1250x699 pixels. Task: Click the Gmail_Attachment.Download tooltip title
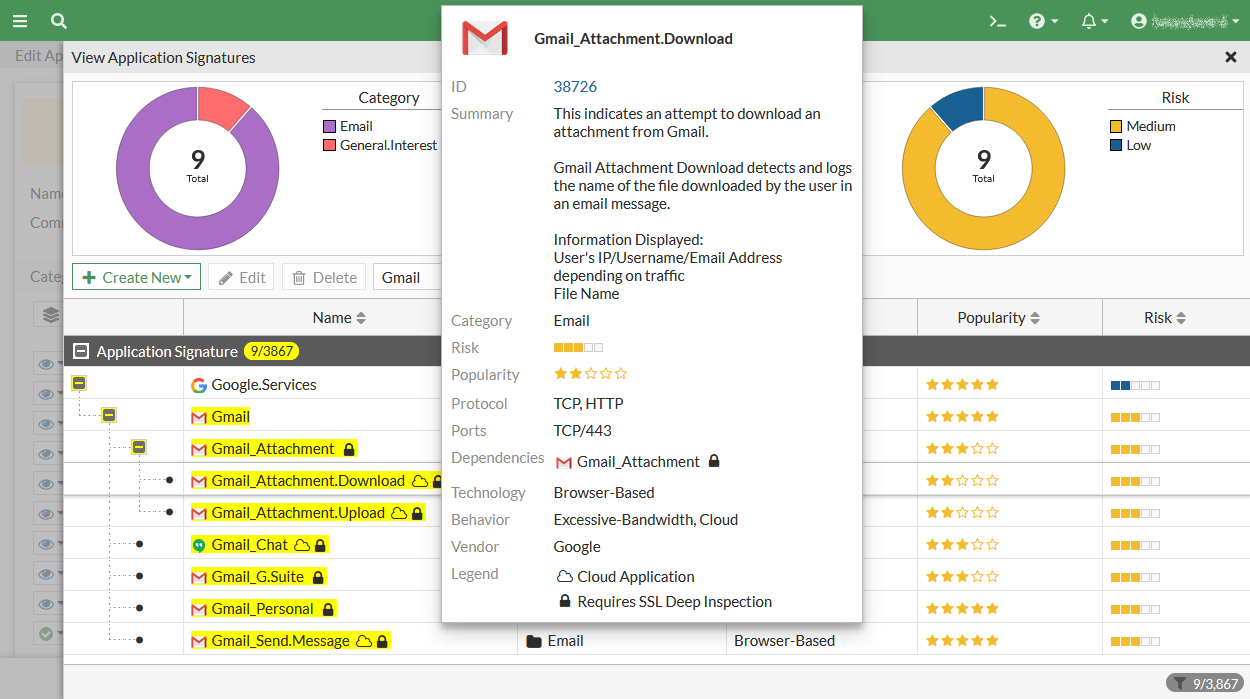click(x=633, y=39)
